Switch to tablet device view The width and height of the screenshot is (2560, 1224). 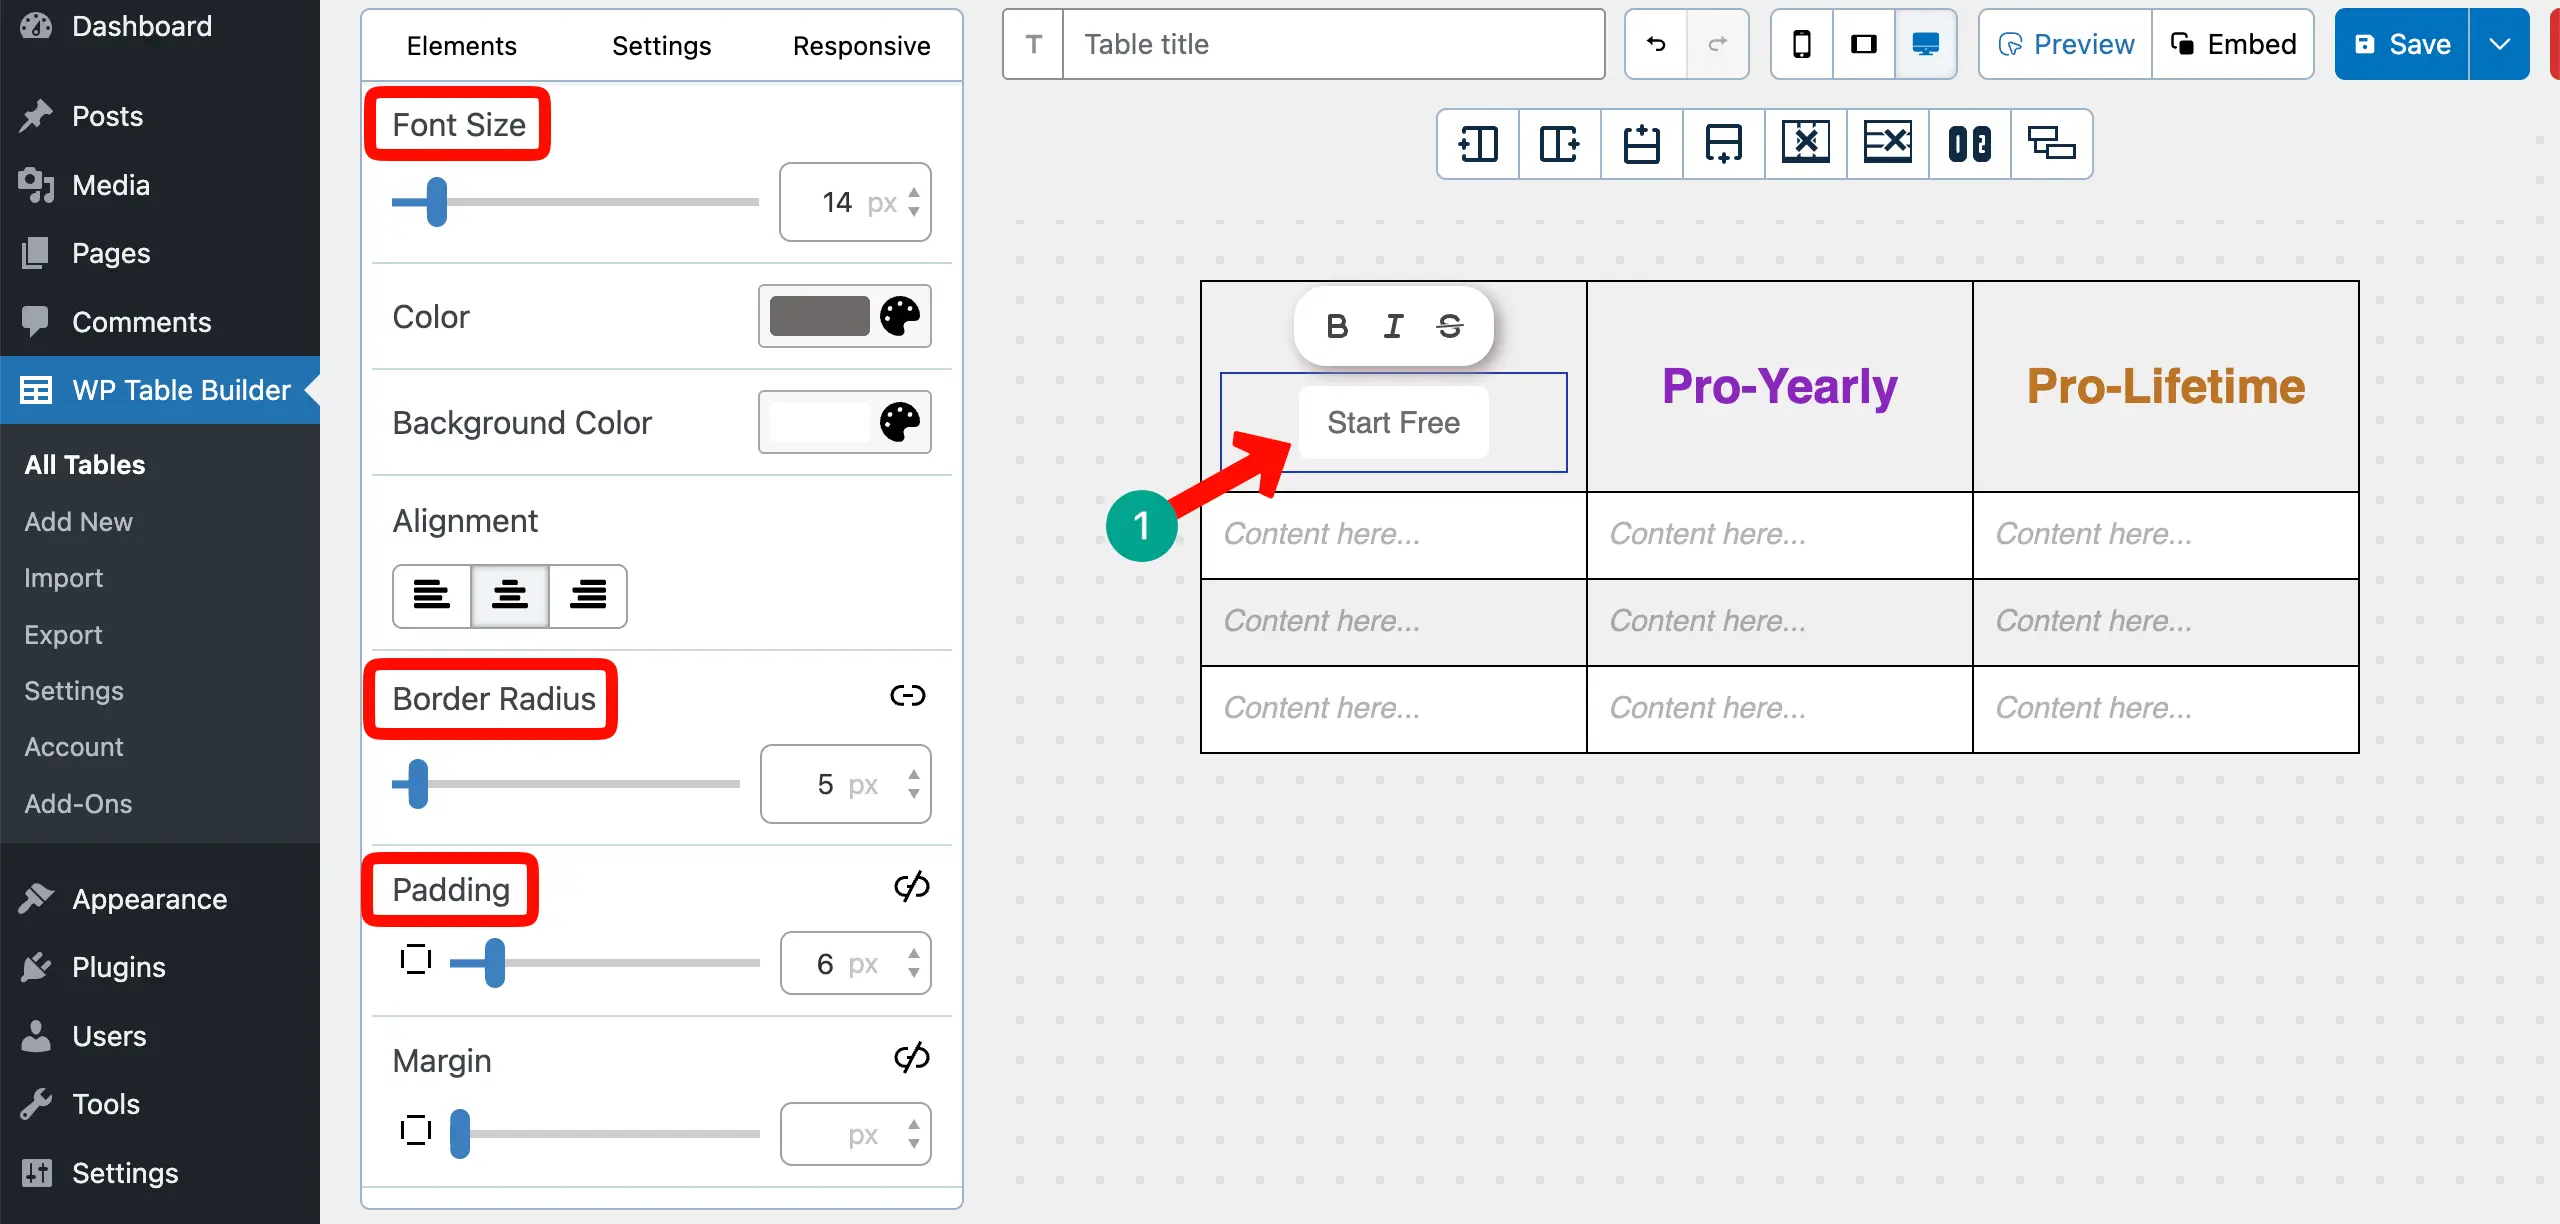1863,44
